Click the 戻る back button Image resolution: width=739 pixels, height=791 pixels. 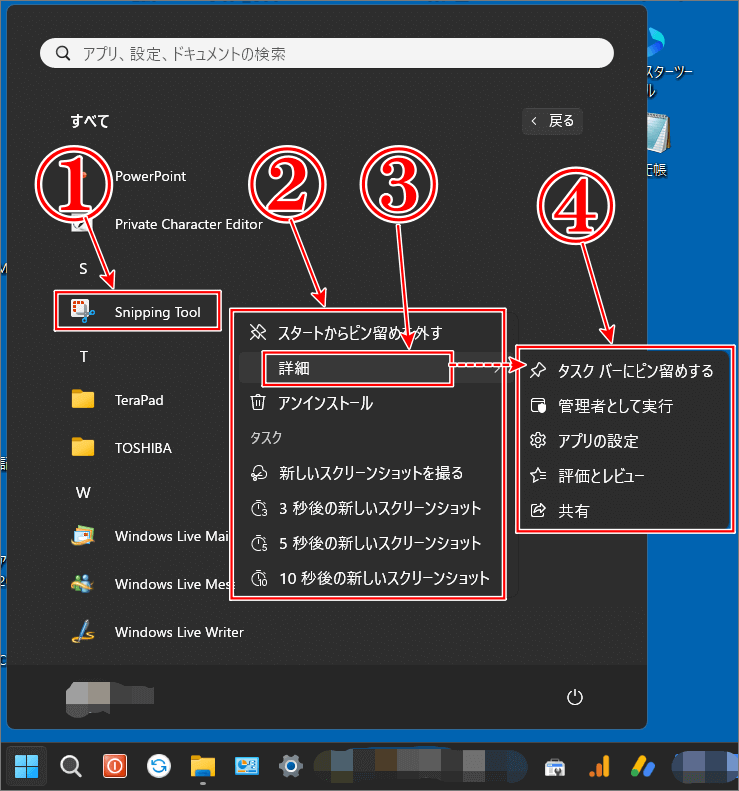point(552,121)
